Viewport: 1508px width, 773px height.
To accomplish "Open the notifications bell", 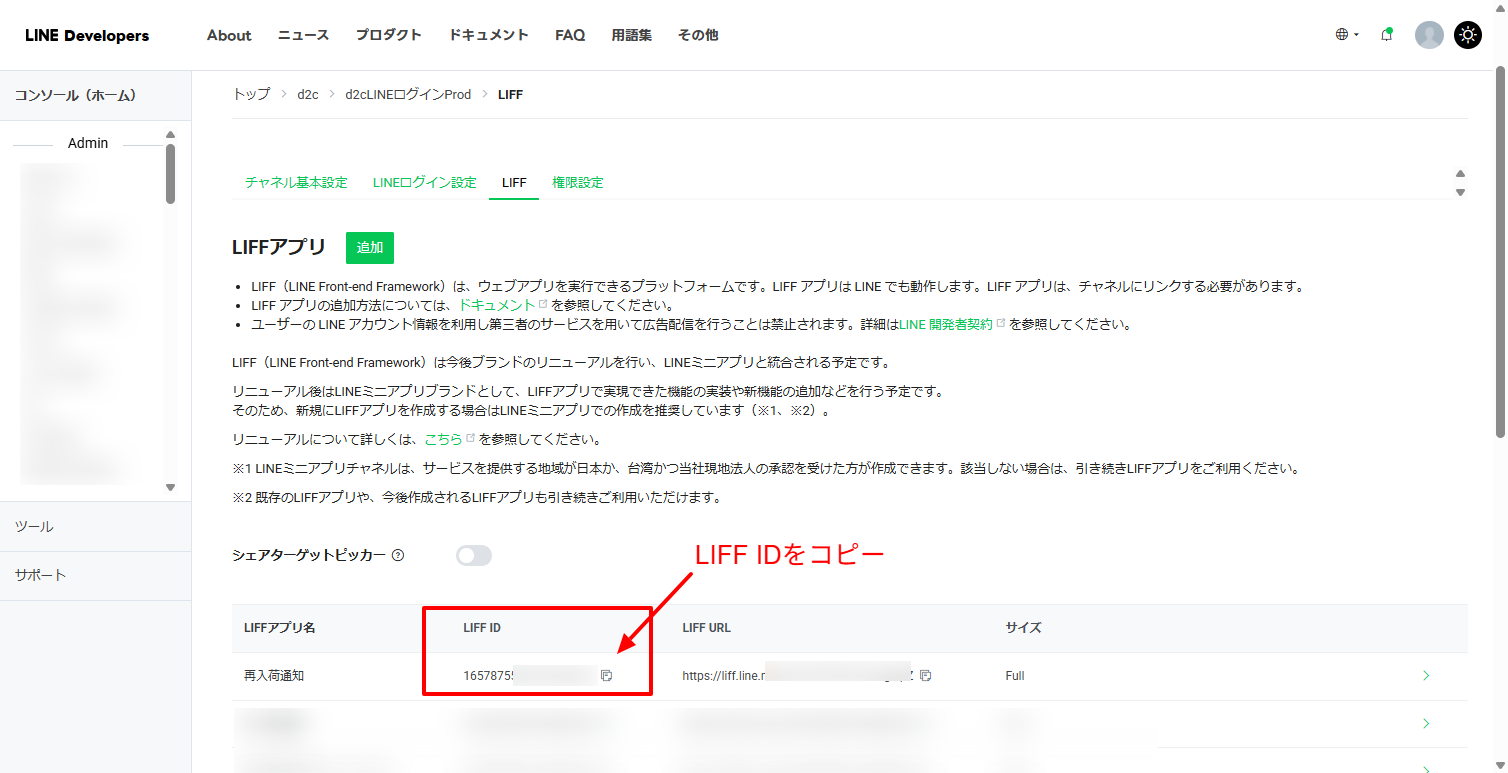I will point(1386,35).
